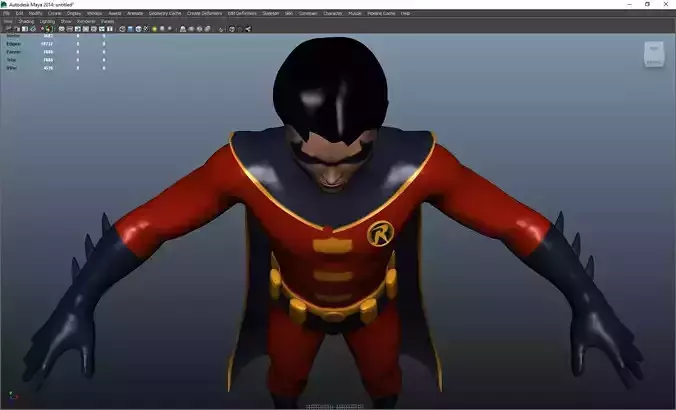676x410 pixels.
Task: Open the Skin menu
Action: click(289, 13)
